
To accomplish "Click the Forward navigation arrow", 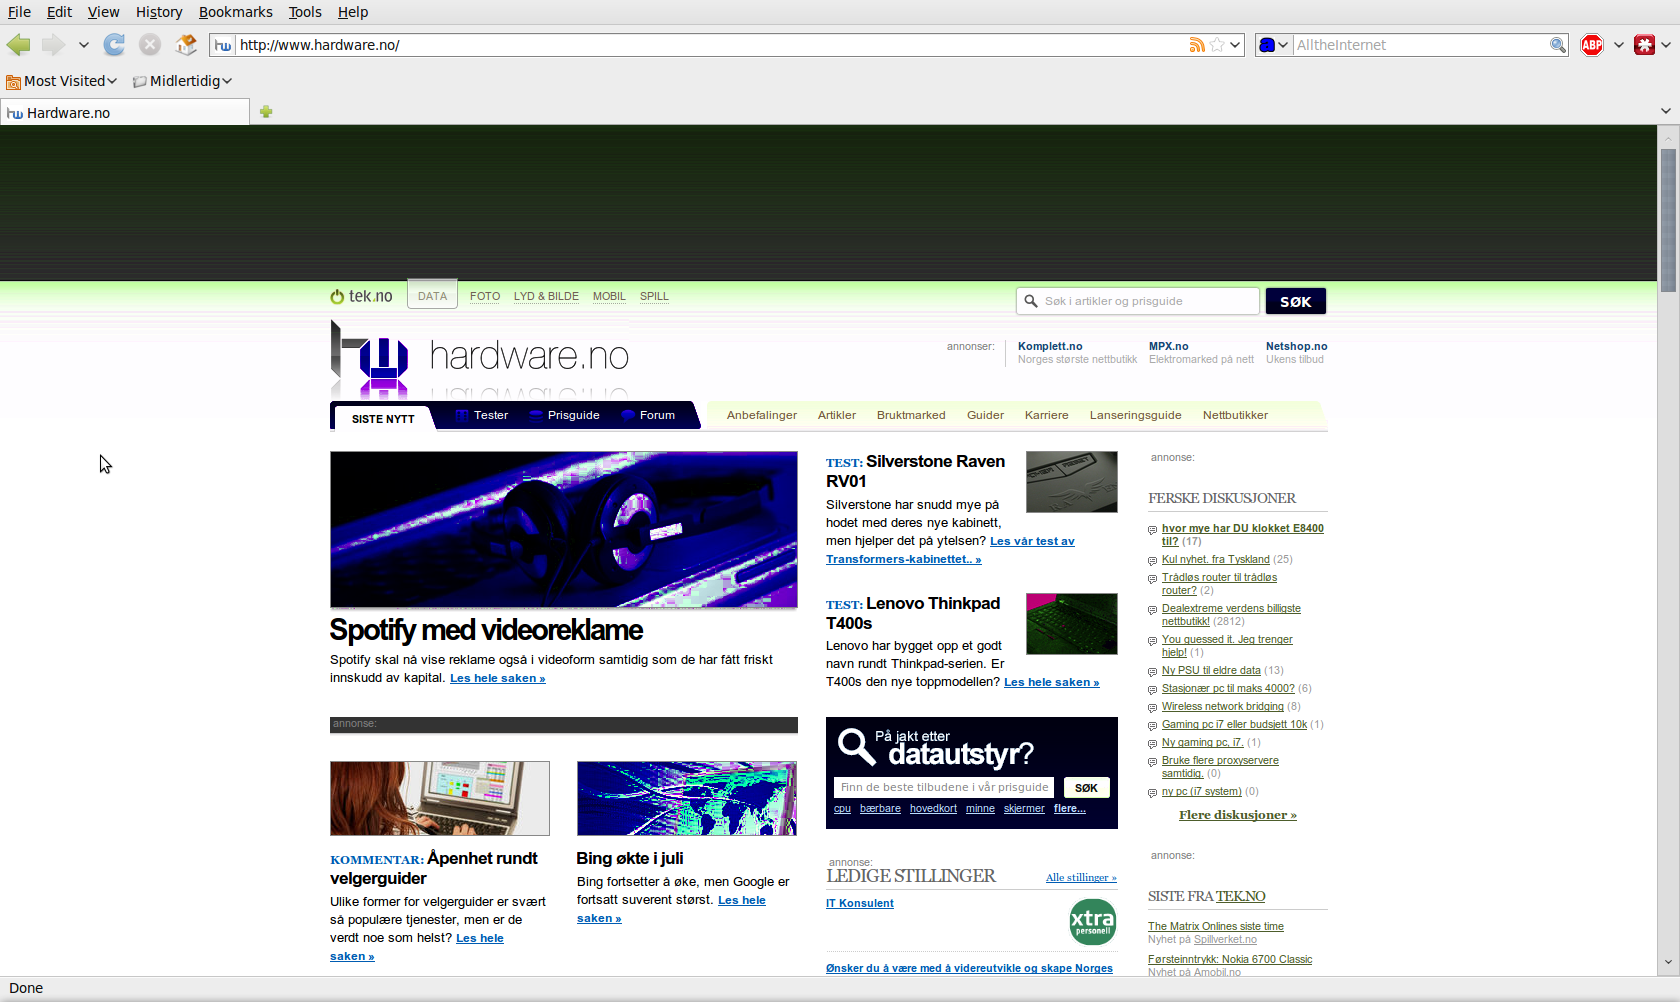I will coord(53,45).
